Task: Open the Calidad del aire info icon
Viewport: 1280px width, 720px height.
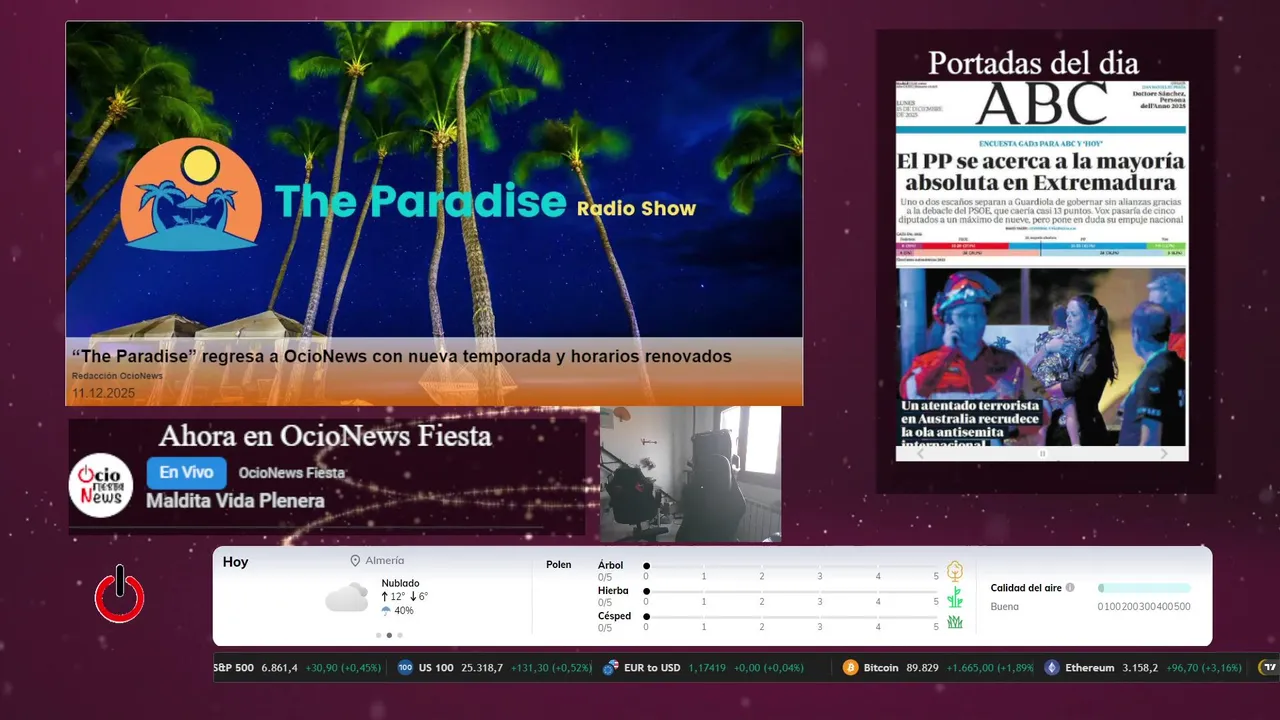Action: (1070, 588)
